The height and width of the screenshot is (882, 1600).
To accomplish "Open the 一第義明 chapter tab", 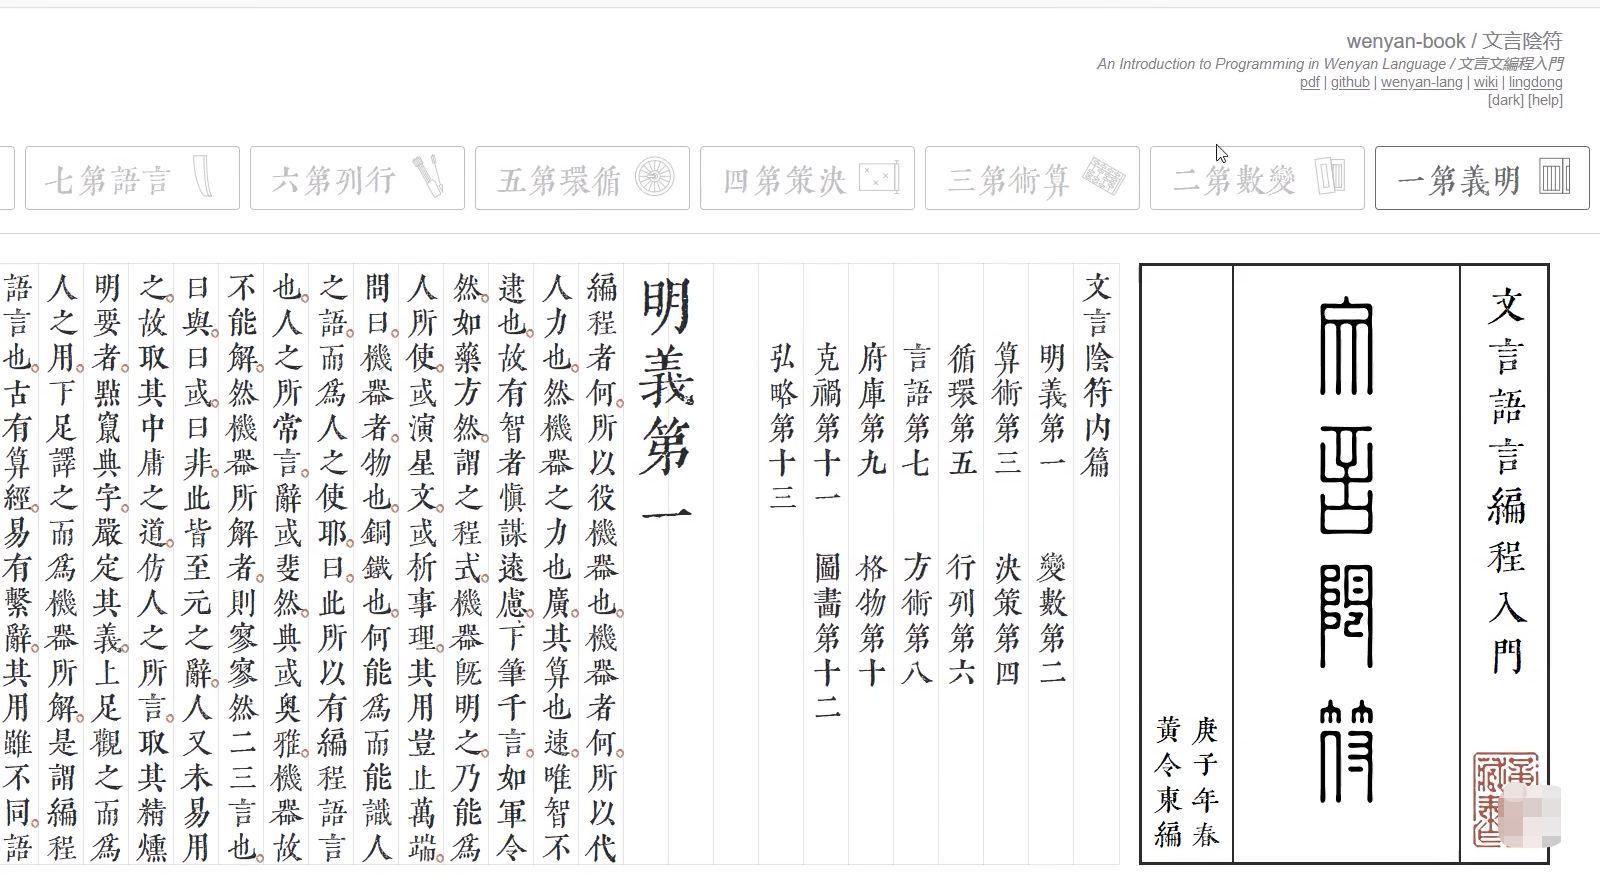I will click(x=1482, y=178).
